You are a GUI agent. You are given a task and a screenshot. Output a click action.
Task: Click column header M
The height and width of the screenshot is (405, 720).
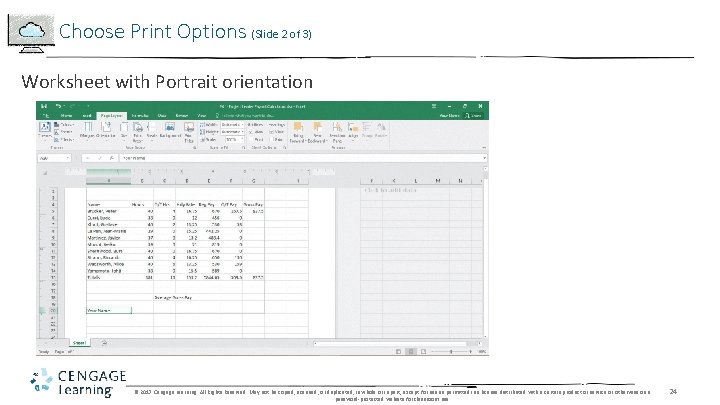coord(438,181)
